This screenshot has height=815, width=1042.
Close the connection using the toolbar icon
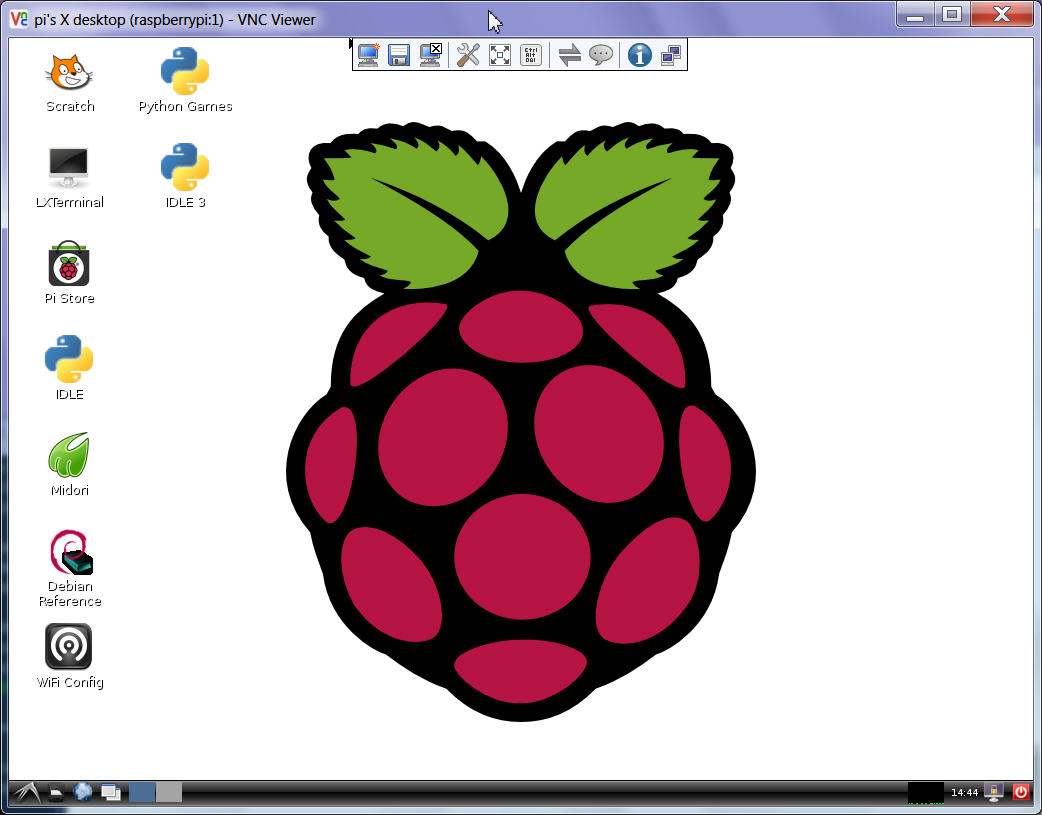431,55
